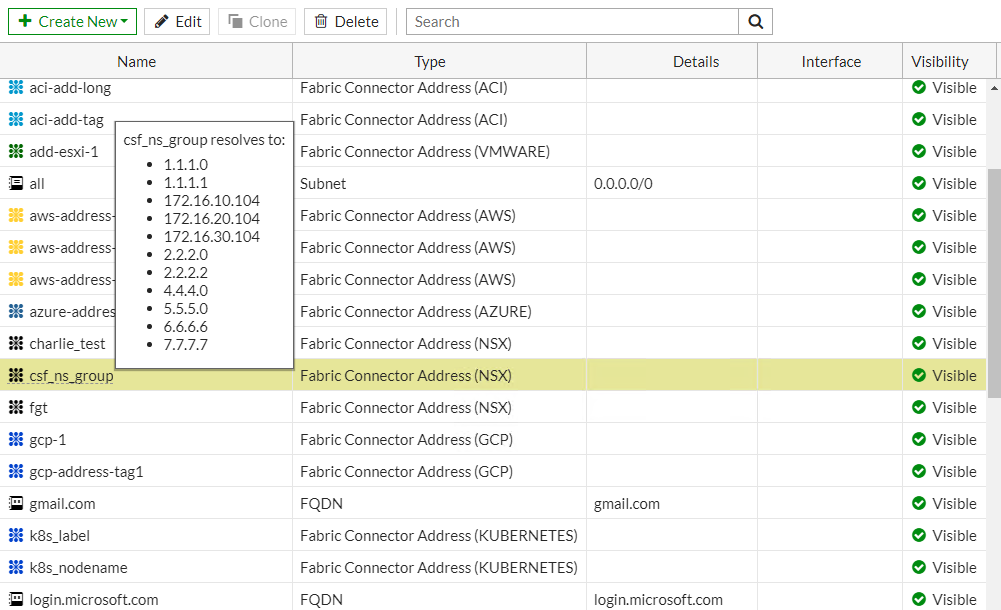Click the csf_ns_group NSX icon
1001x610 pixels.
click(x=16, y=376)
